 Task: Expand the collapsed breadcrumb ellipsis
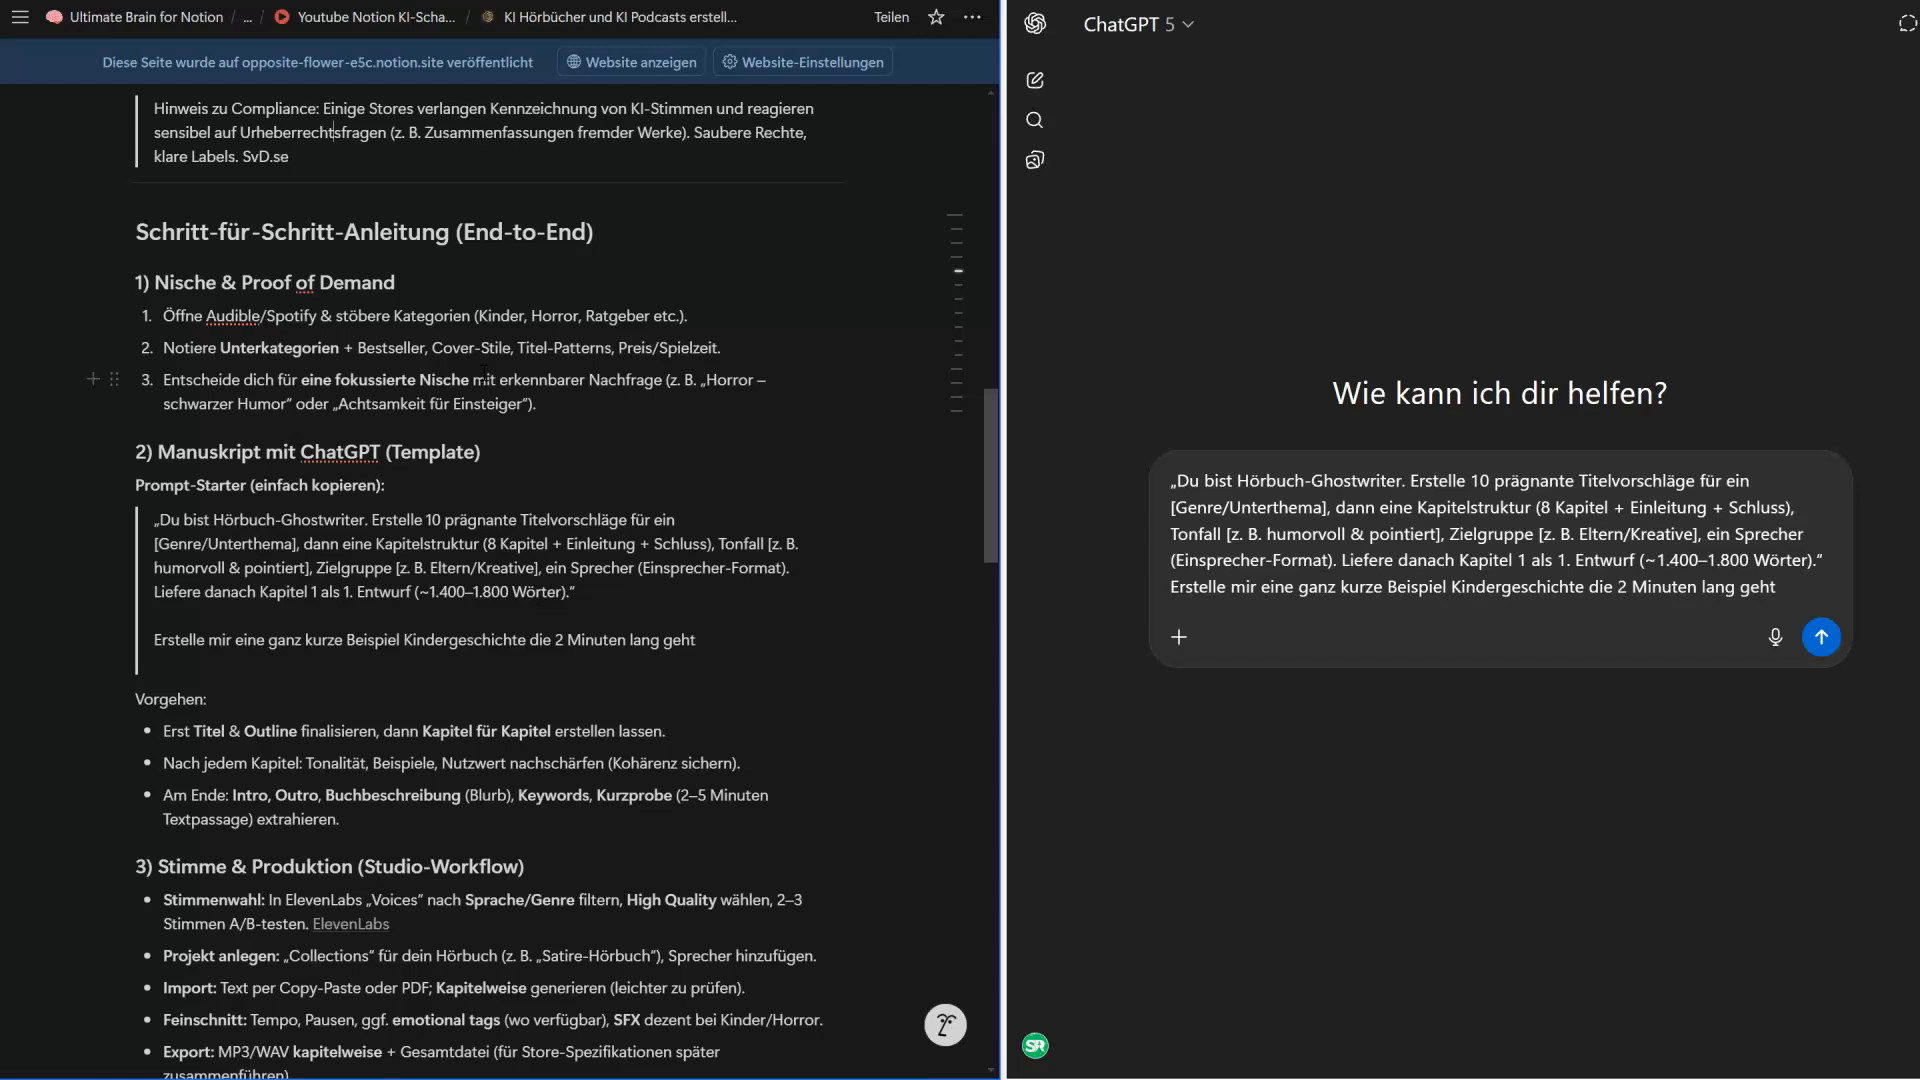(x=247, y=17)
